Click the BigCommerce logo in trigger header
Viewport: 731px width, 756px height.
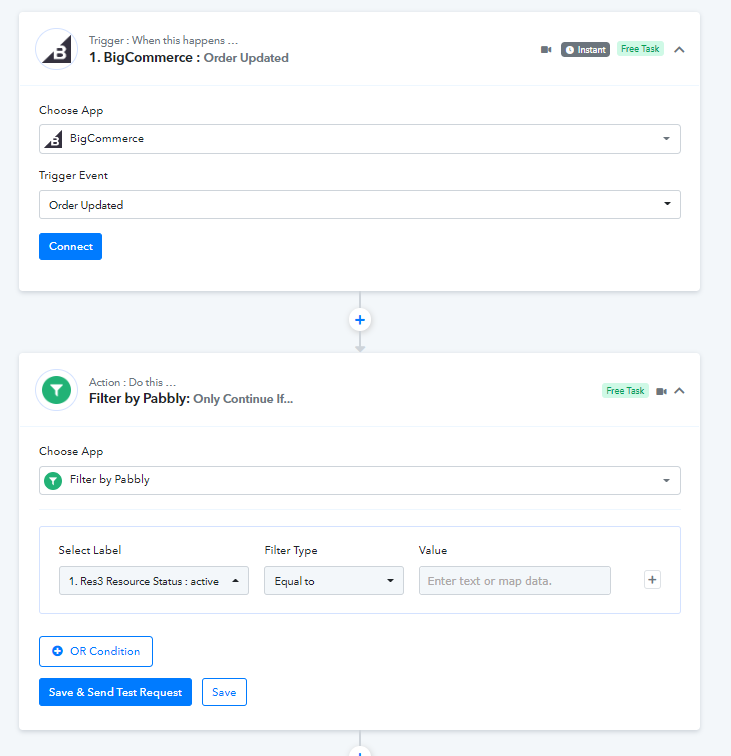57,49
